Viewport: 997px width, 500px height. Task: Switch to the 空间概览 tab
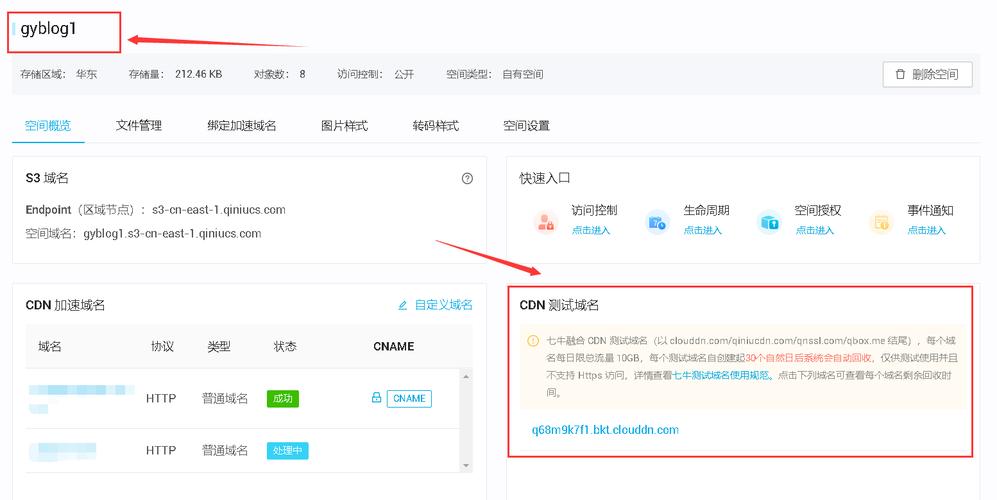(x=48, y=126)
